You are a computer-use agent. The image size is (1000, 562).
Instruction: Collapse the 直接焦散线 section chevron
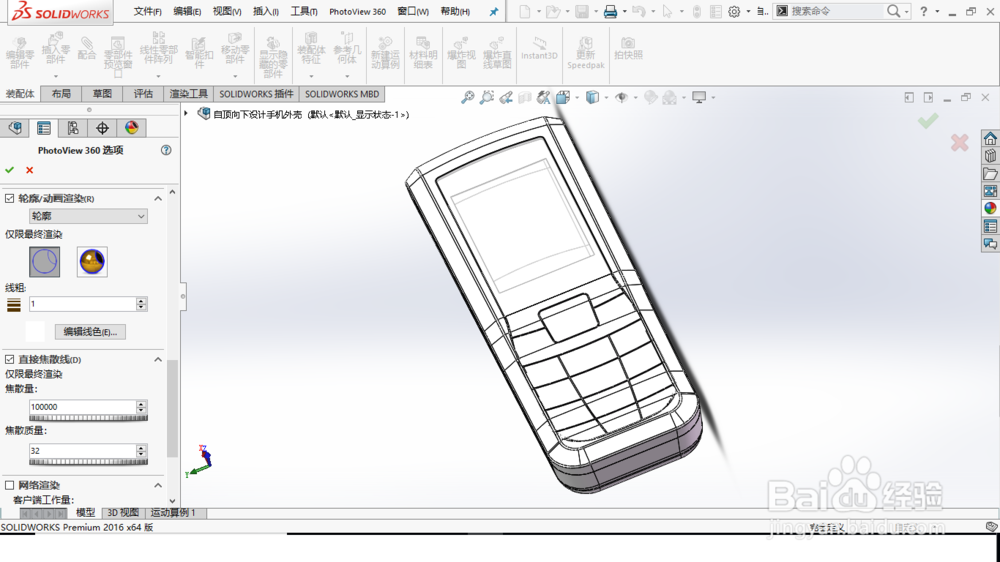pos(158,360)
